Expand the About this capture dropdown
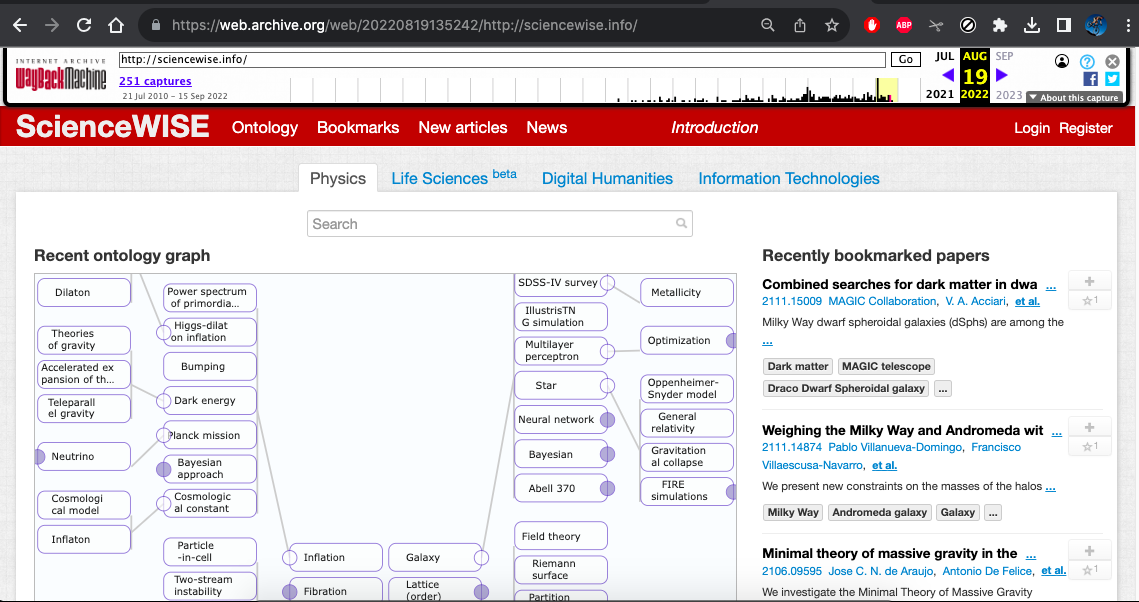This screenshot has height=602, width=1139. 1073,98
